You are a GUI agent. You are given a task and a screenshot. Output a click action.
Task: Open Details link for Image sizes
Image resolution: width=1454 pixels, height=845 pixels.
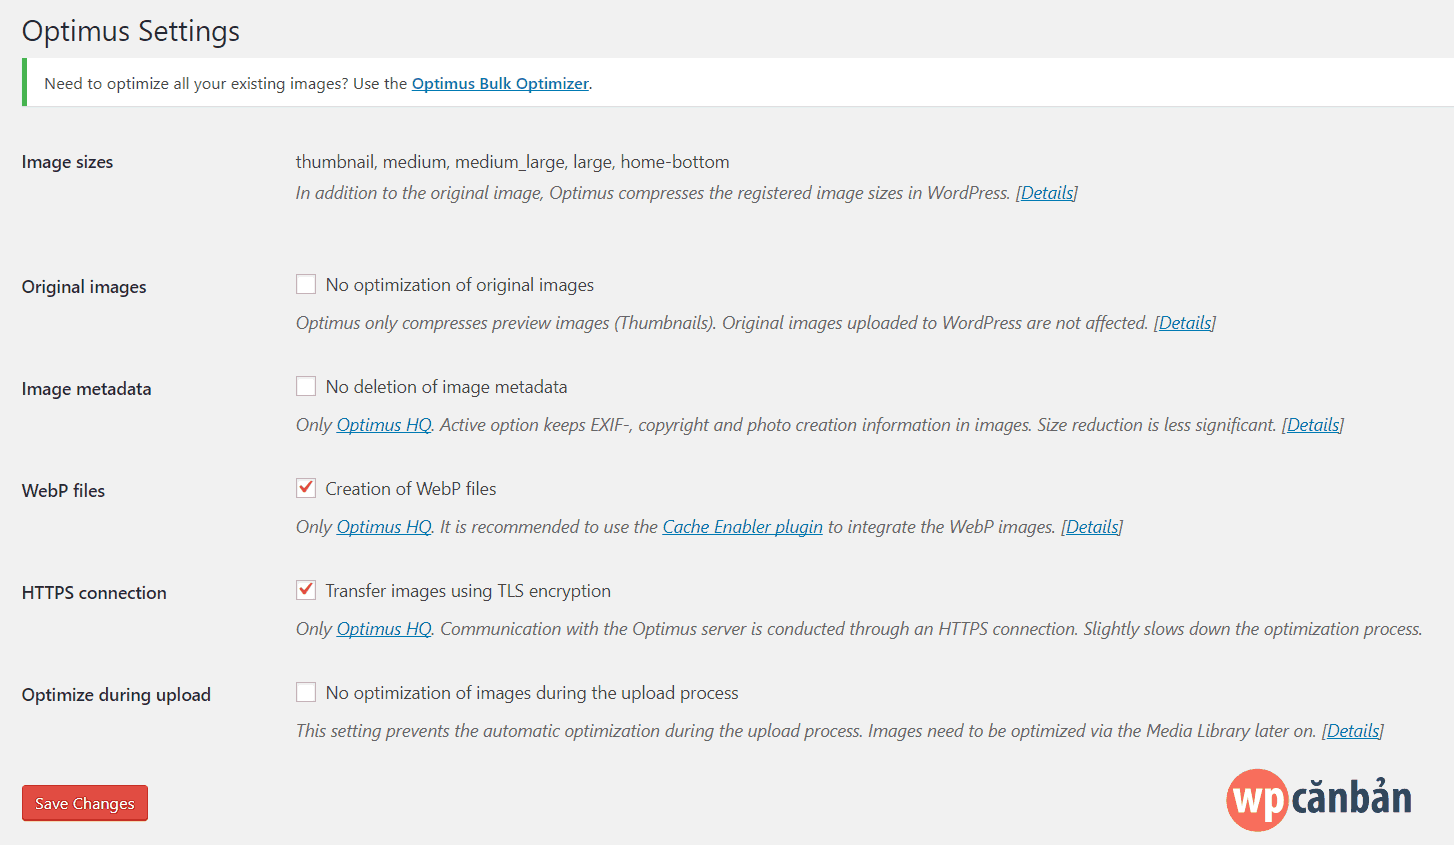1047,193
